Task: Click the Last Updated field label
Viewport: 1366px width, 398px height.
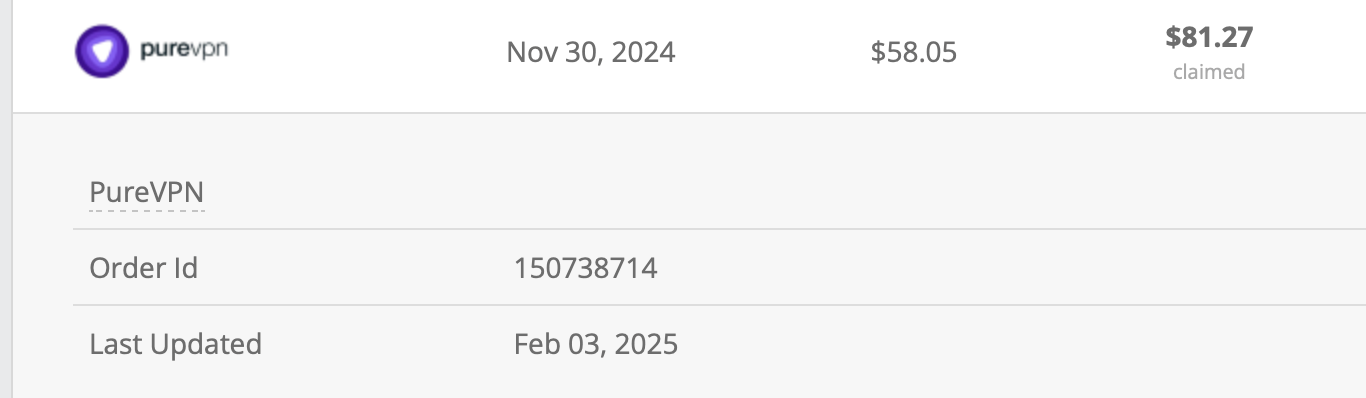Action: (x=176, y=344)
